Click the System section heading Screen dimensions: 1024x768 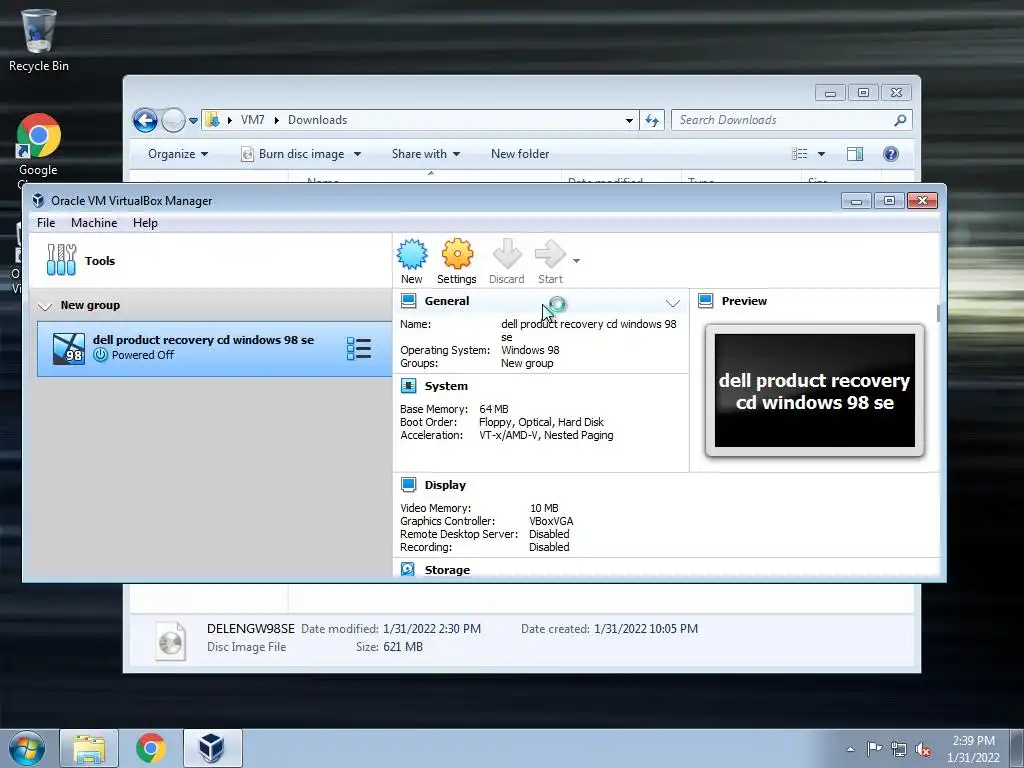pos(446,385)
